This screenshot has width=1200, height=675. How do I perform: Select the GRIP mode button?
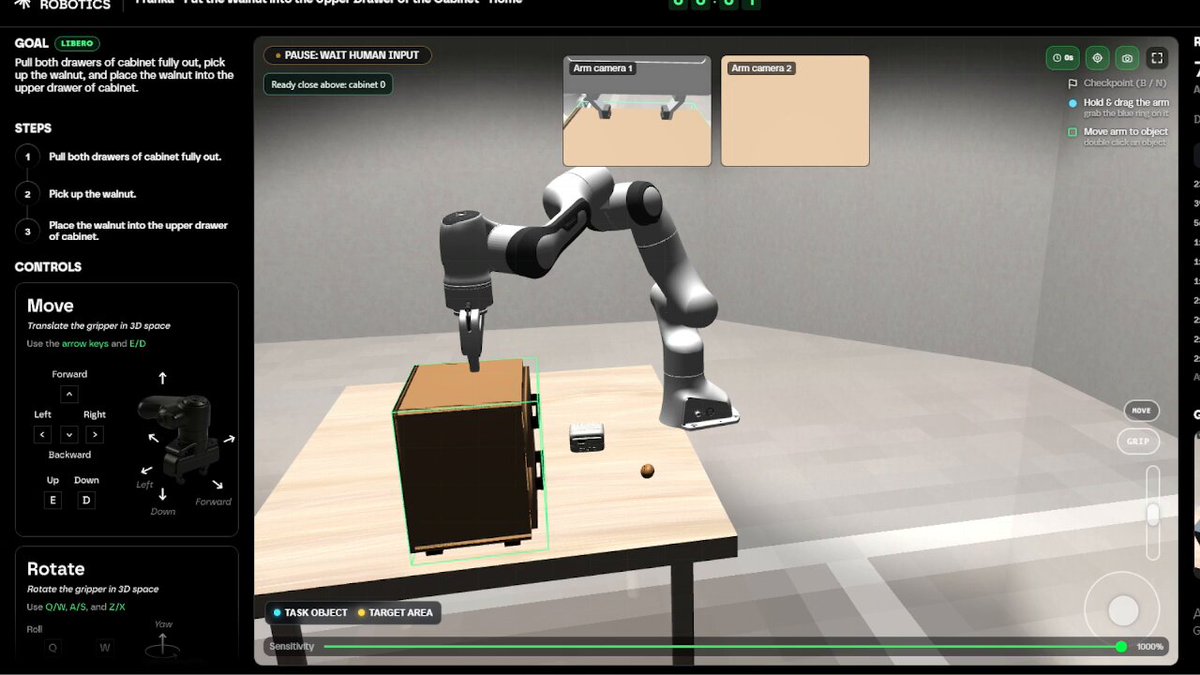[x=1138, y=441]
